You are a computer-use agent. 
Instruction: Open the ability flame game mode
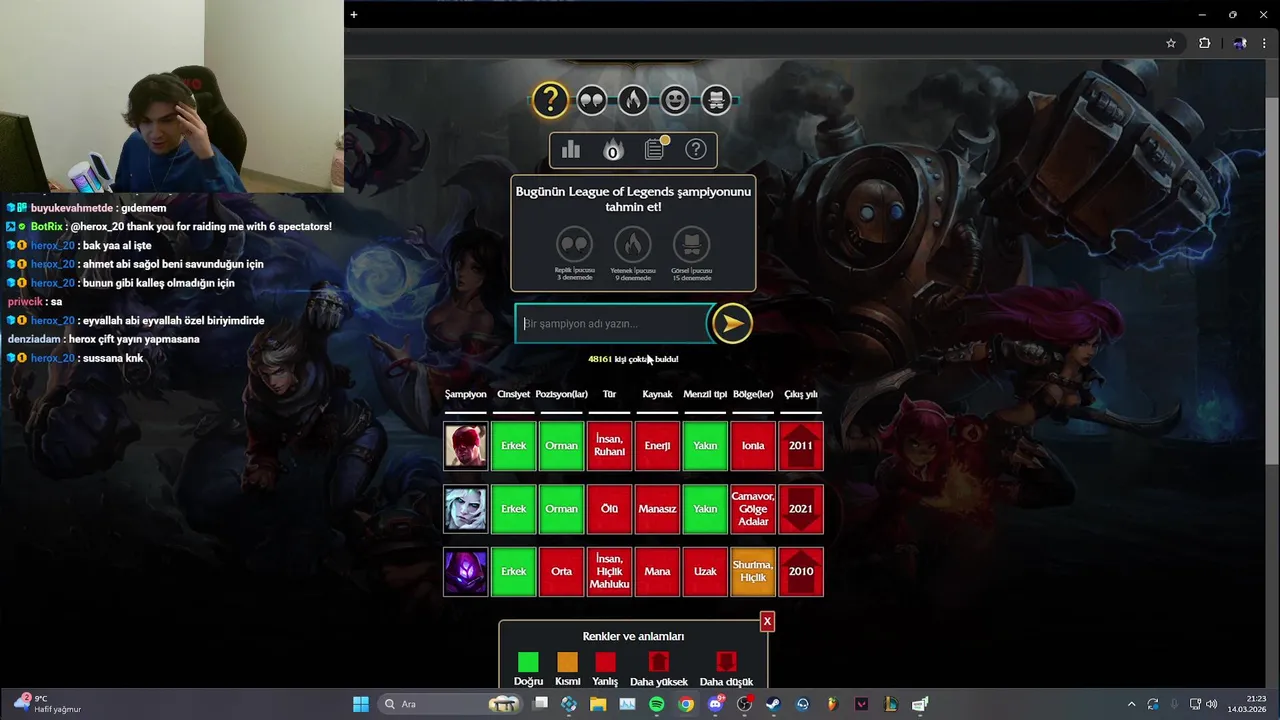point(633,100)
